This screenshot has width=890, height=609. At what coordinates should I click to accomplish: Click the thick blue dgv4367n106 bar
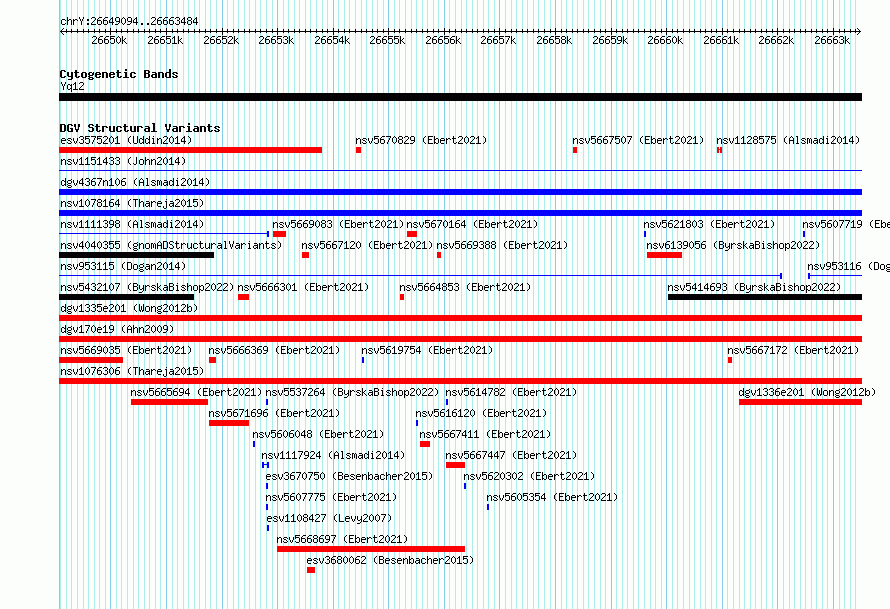460,192
